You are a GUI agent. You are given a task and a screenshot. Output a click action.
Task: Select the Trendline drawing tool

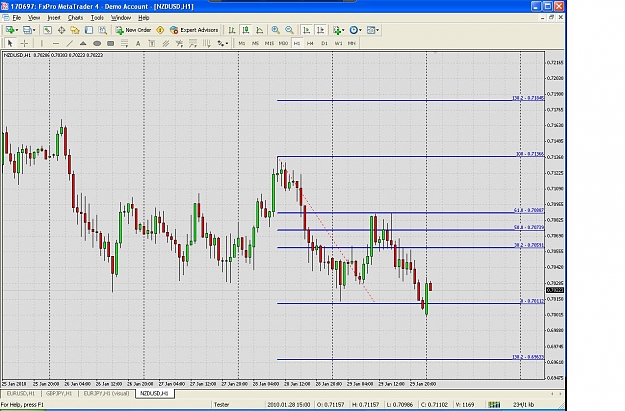[69, 43]
